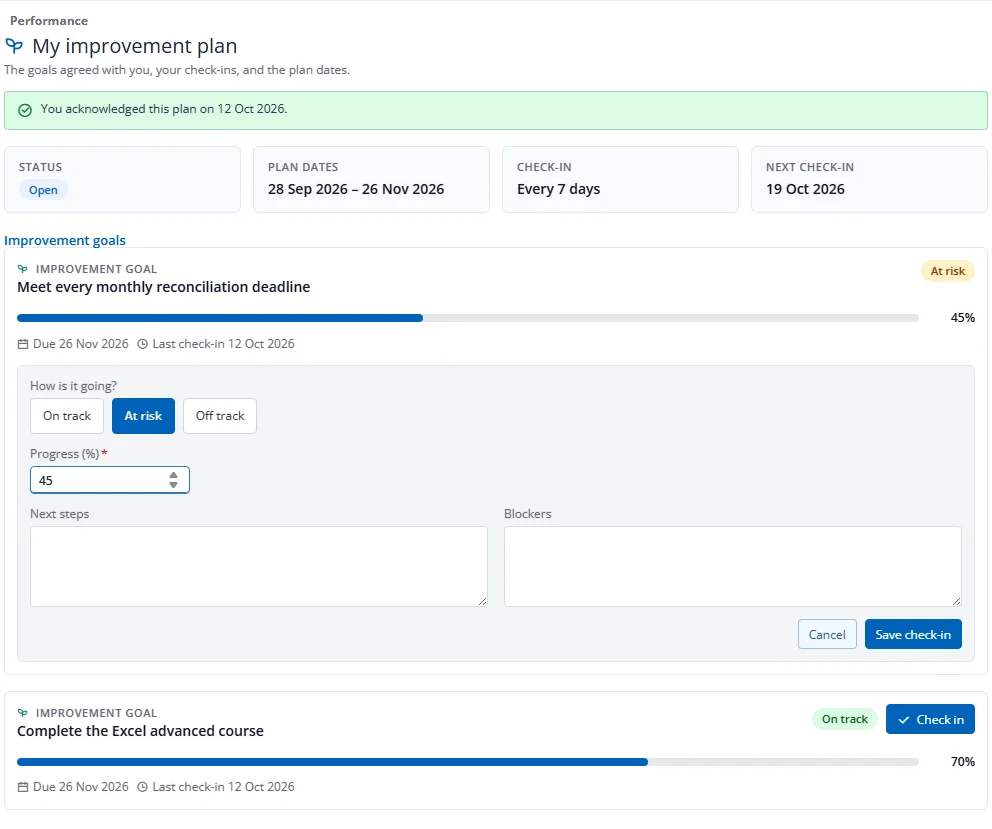Click the Performance breadcrumb label

(x=49, y=21)
